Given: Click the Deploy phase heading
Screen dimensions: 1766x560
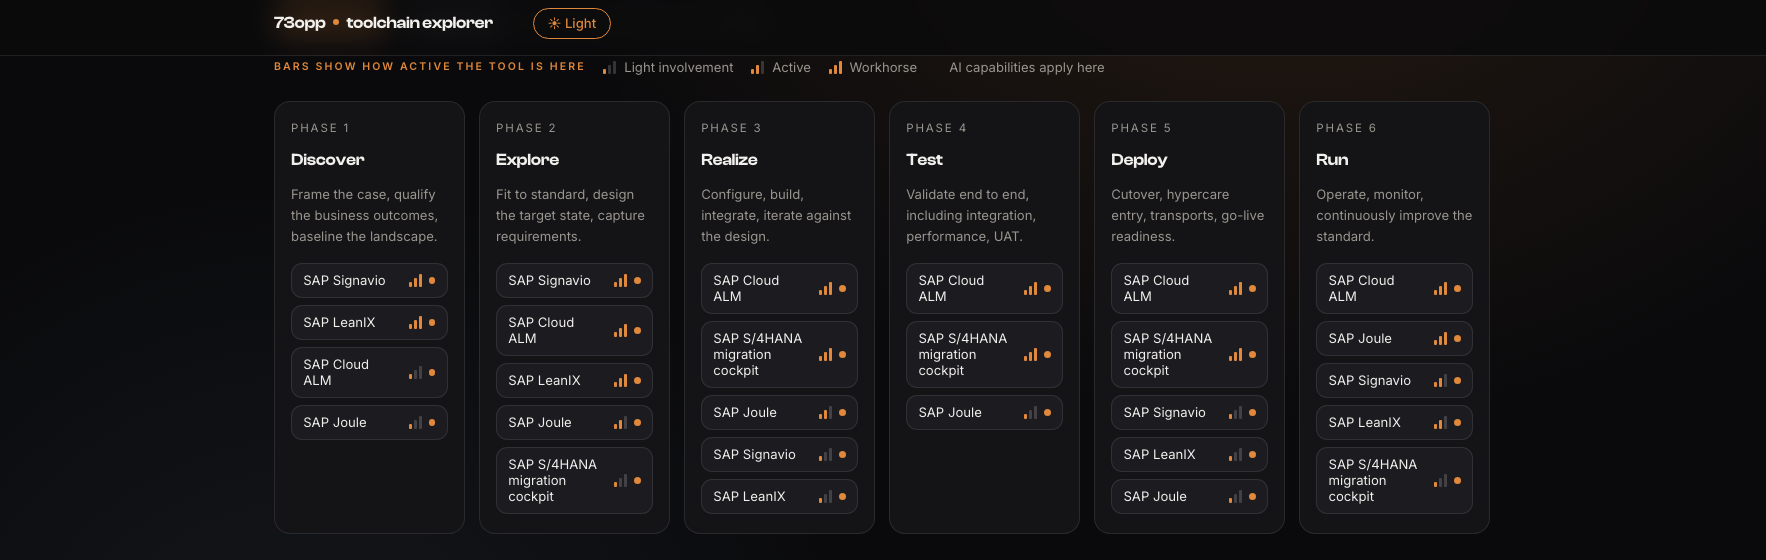Looking at the screenshot, I should click(1139, 160).
